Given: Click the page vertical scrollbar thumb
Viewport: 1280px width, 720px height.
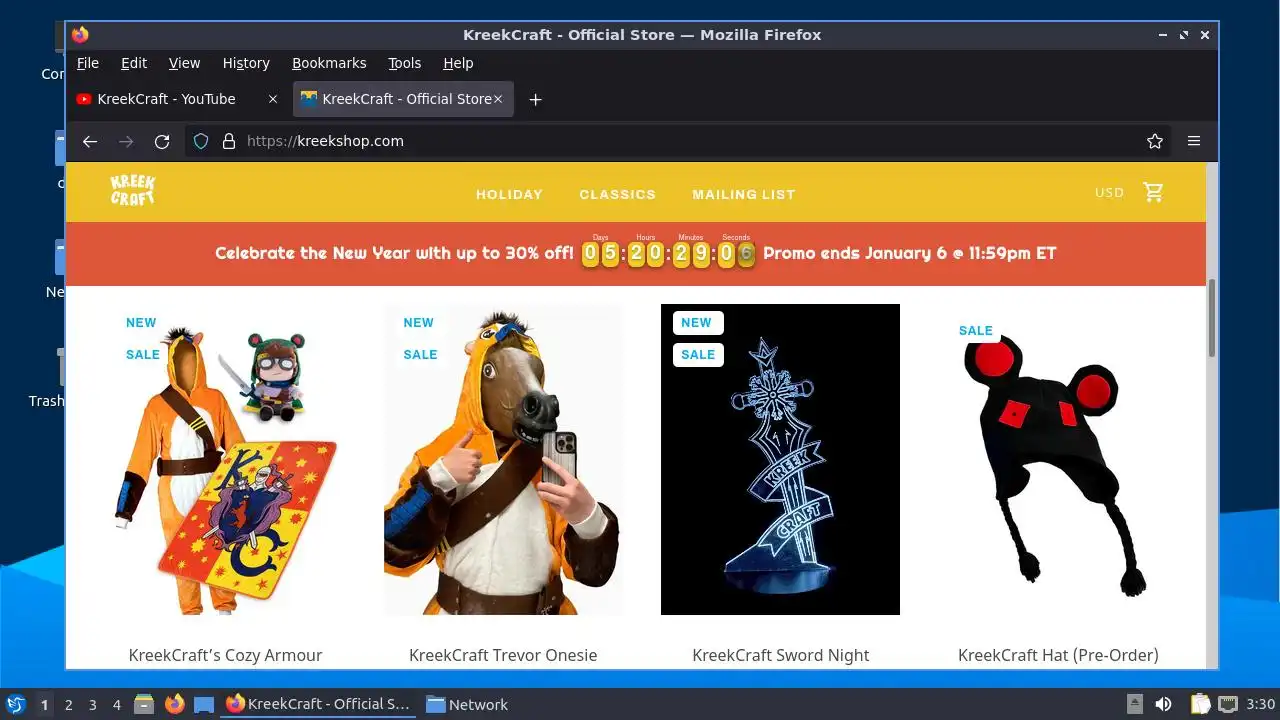Looking at the screenshot, I should point(1212,318).
